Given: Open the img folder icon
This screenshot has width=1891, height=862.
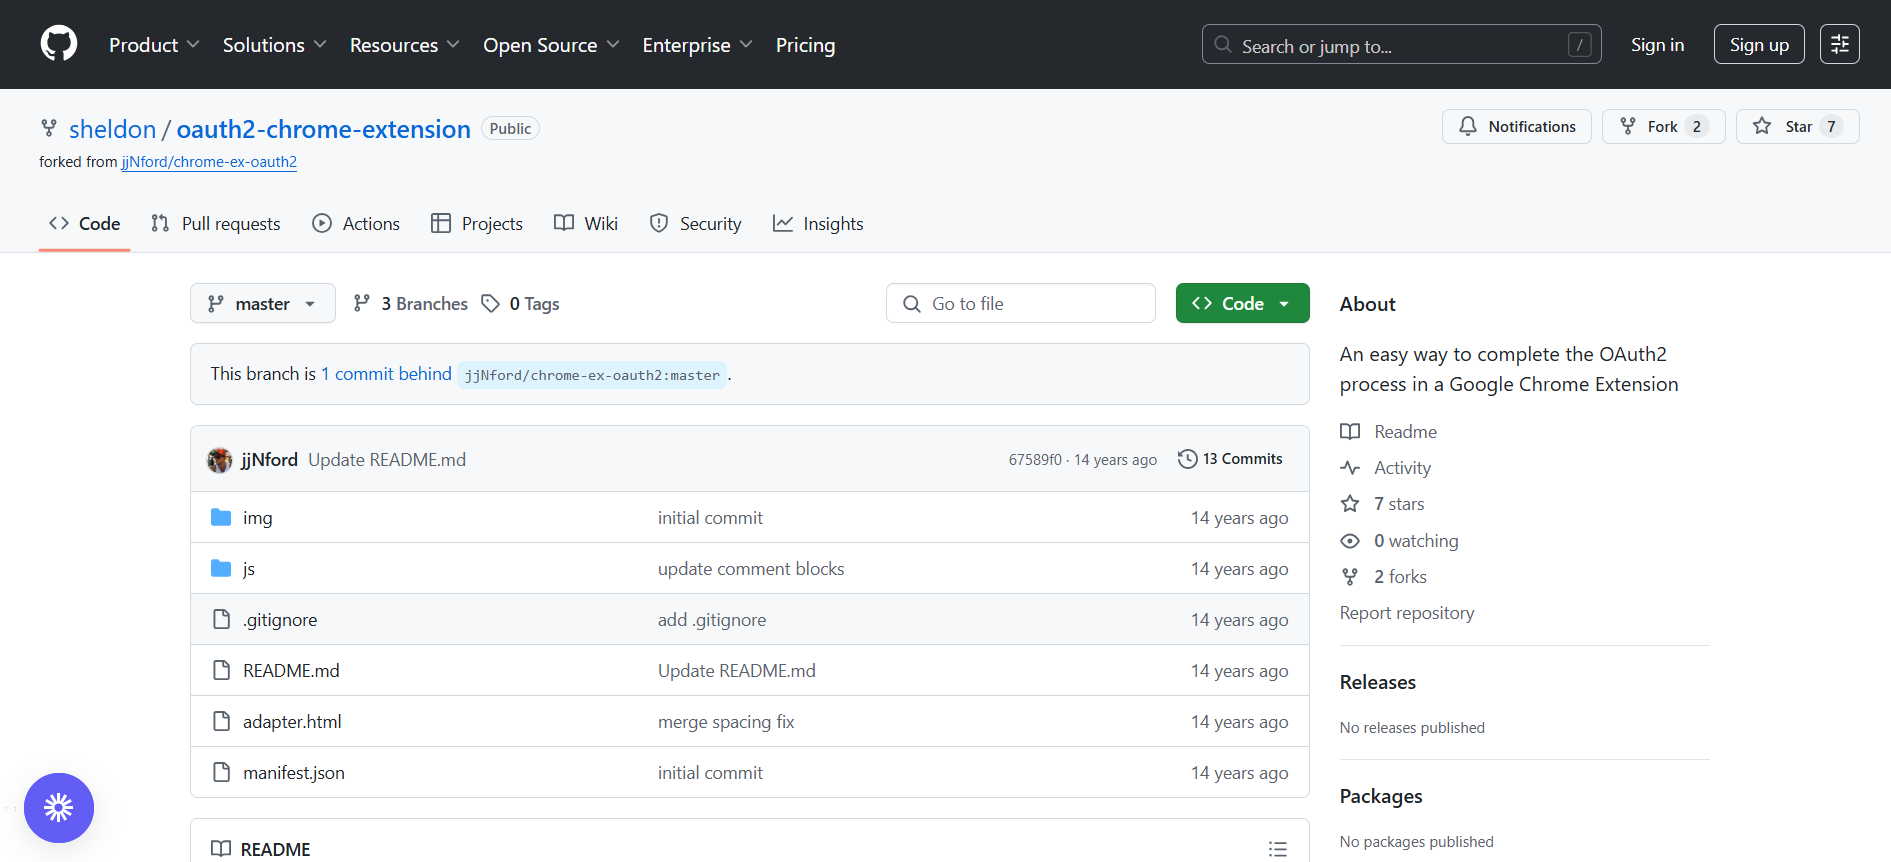Looking at the screenshot, I should [x=221, y=517].
